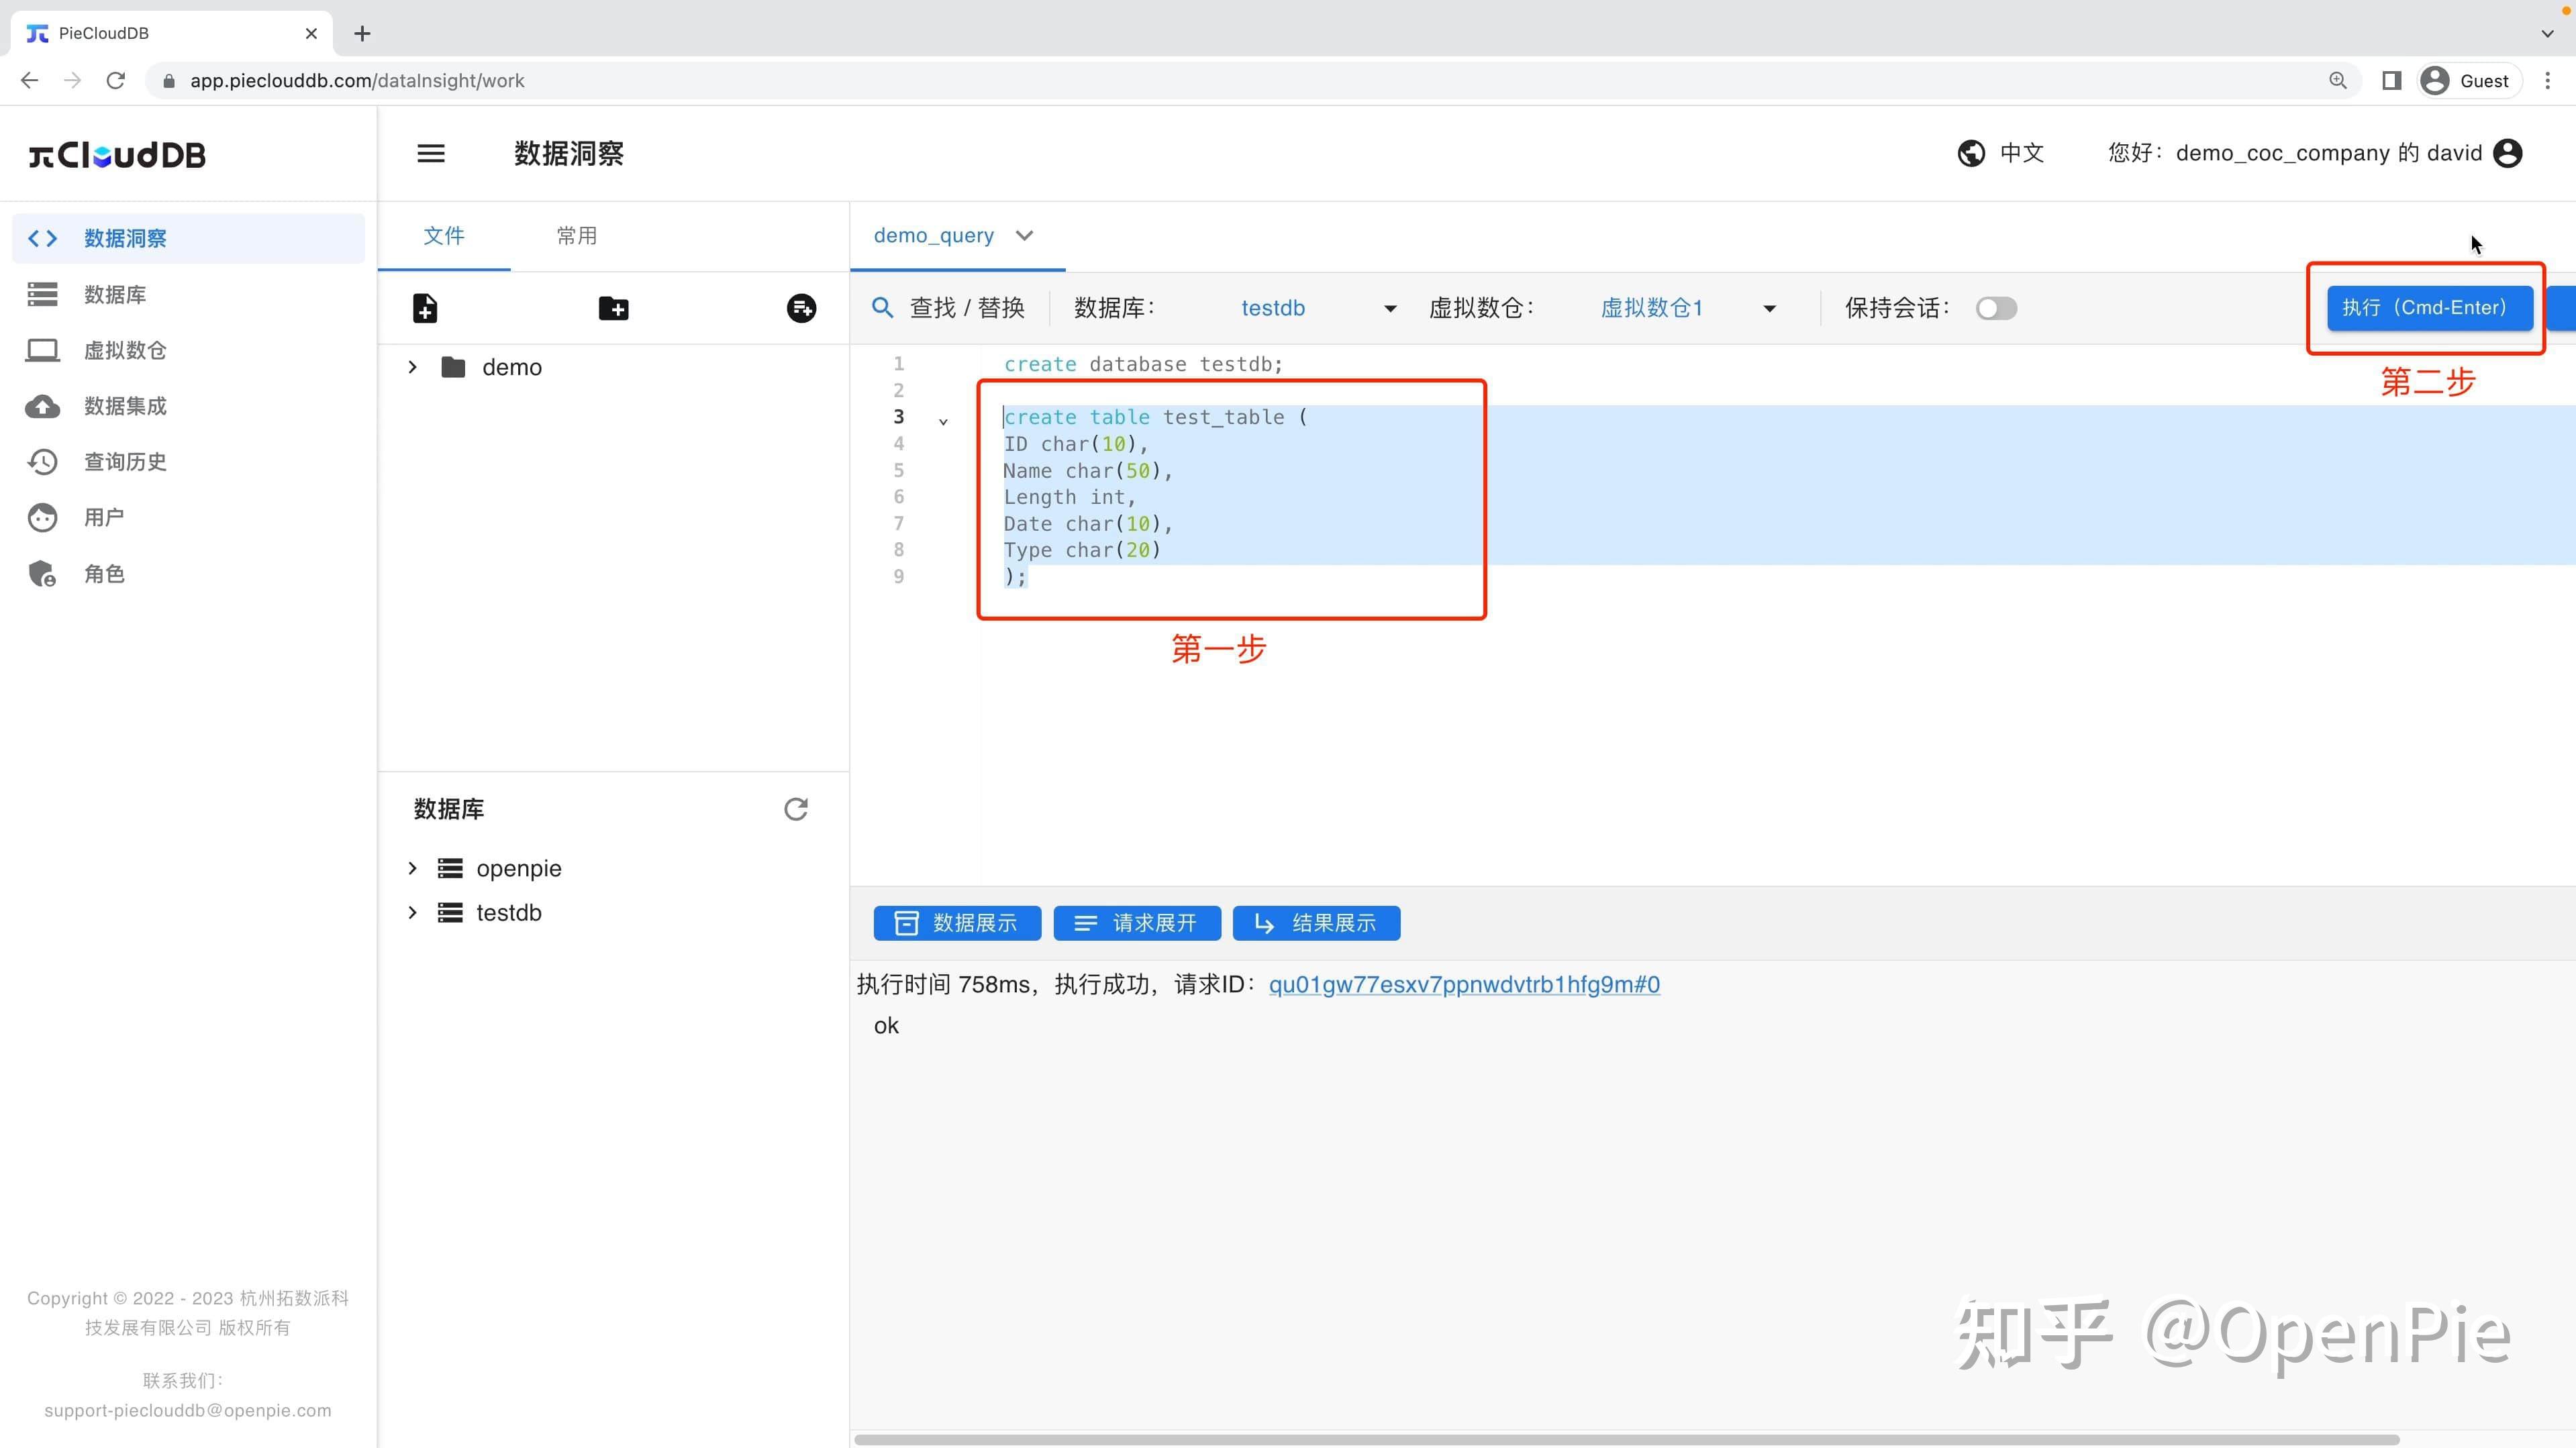Select the 虚拟数仓 sidebar item

[x=126, y=350]
